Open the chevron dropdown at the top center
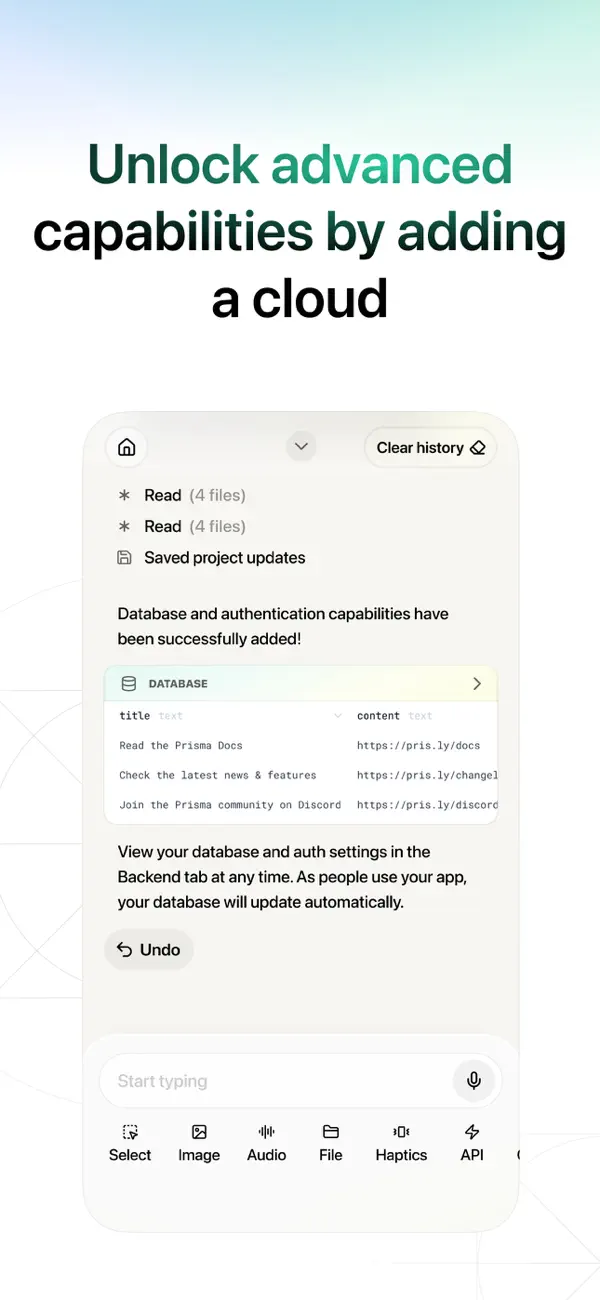Viewport: 600px width, 1300px height. [300, 446]
